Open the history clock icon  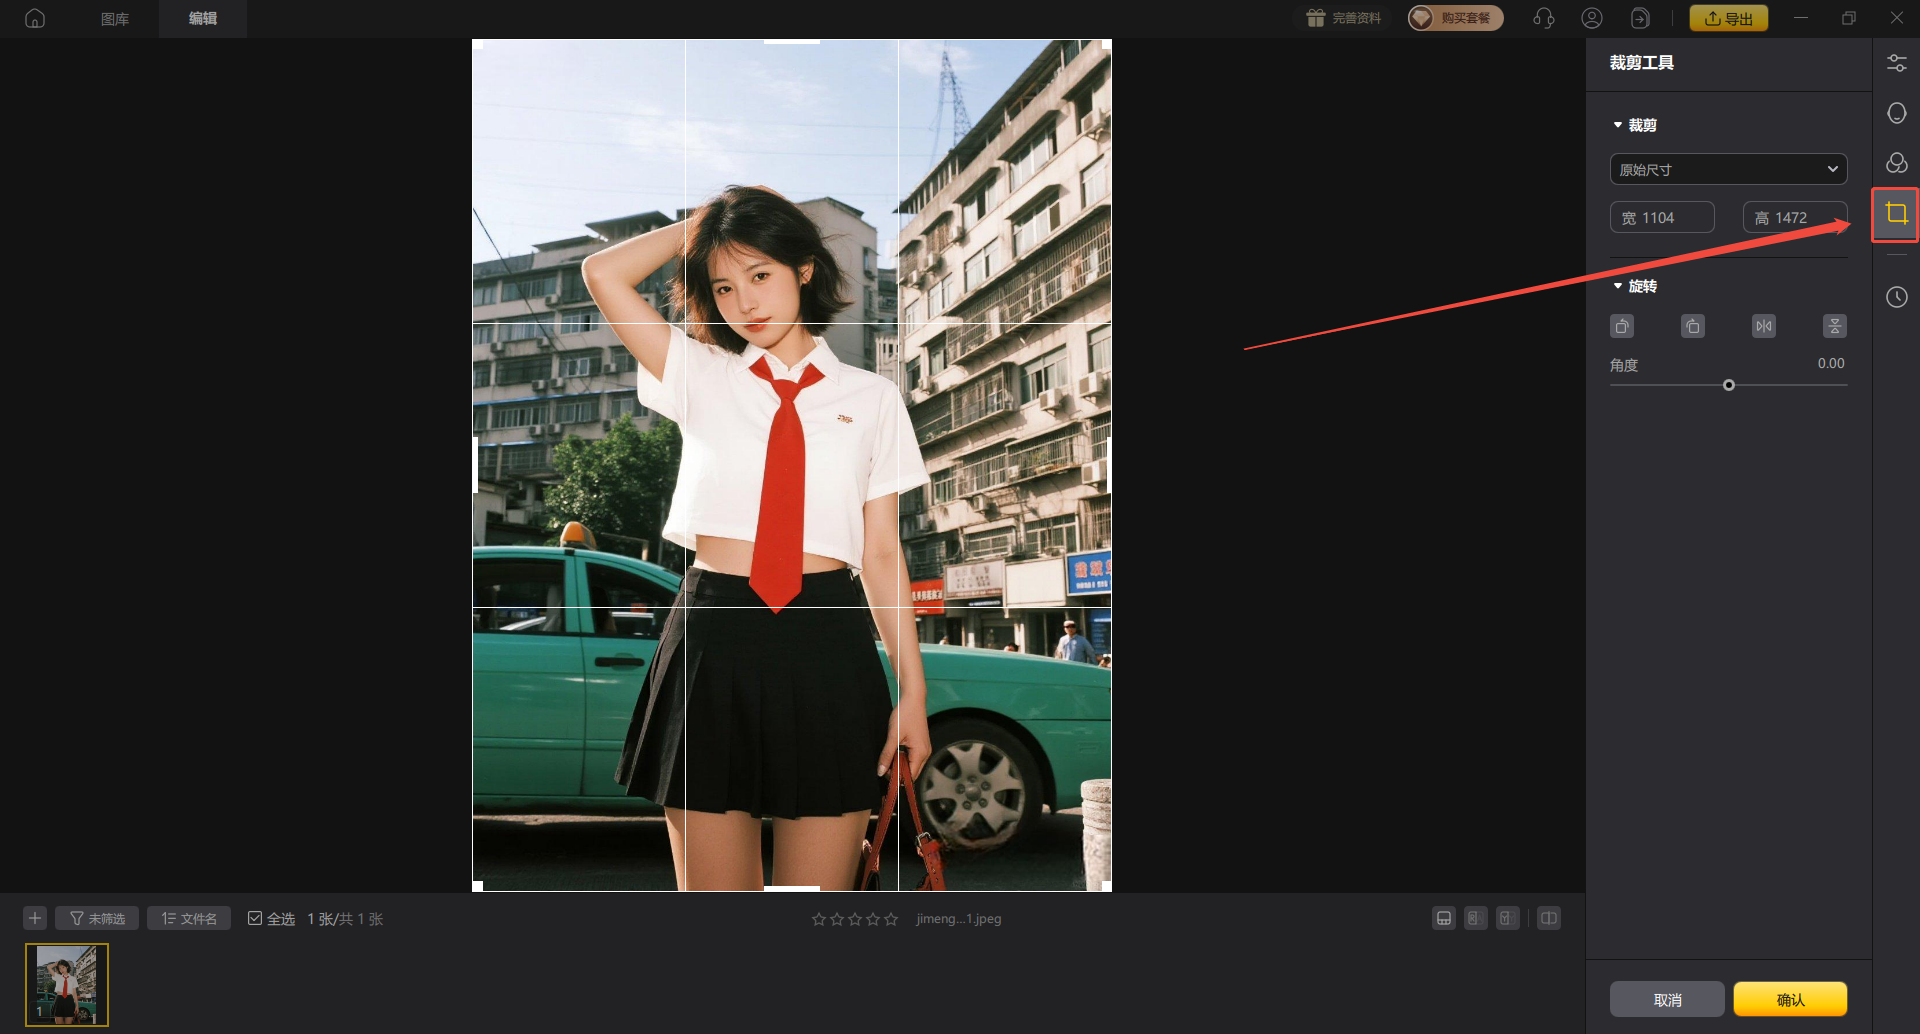pos(1896,297)
